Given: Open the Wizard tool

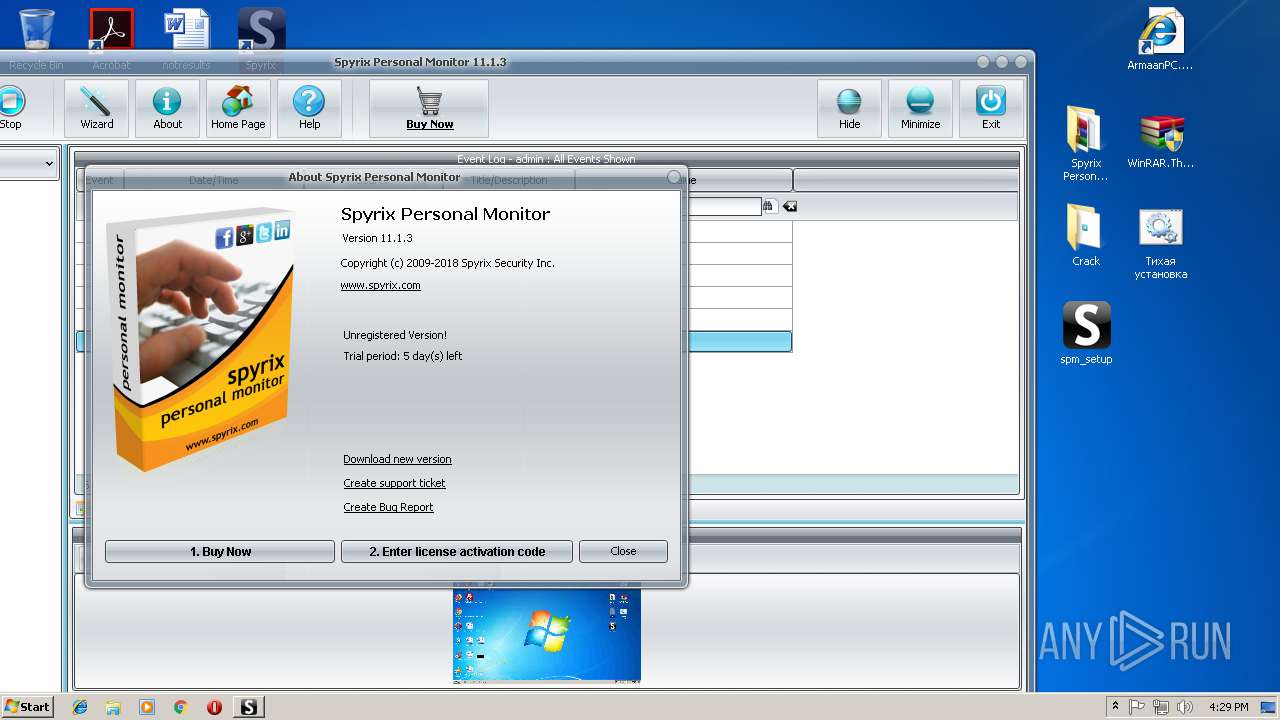Looking at the screenshot, I should pos(97,108).
